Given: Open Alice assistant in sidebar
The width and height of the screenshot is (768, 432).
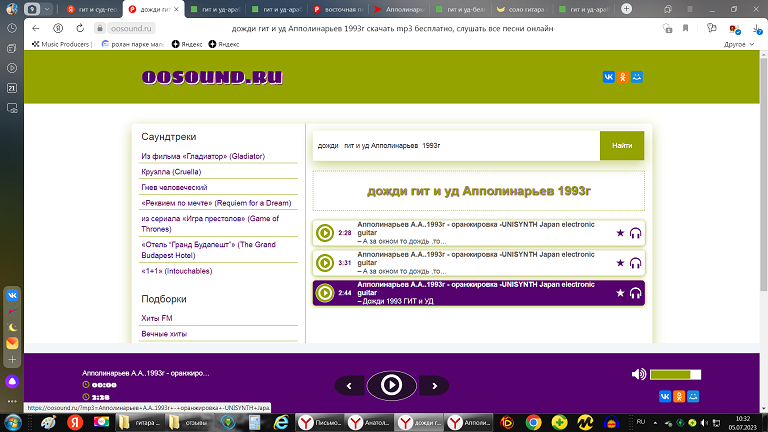Looking at the screenshot, I should 12,381.
